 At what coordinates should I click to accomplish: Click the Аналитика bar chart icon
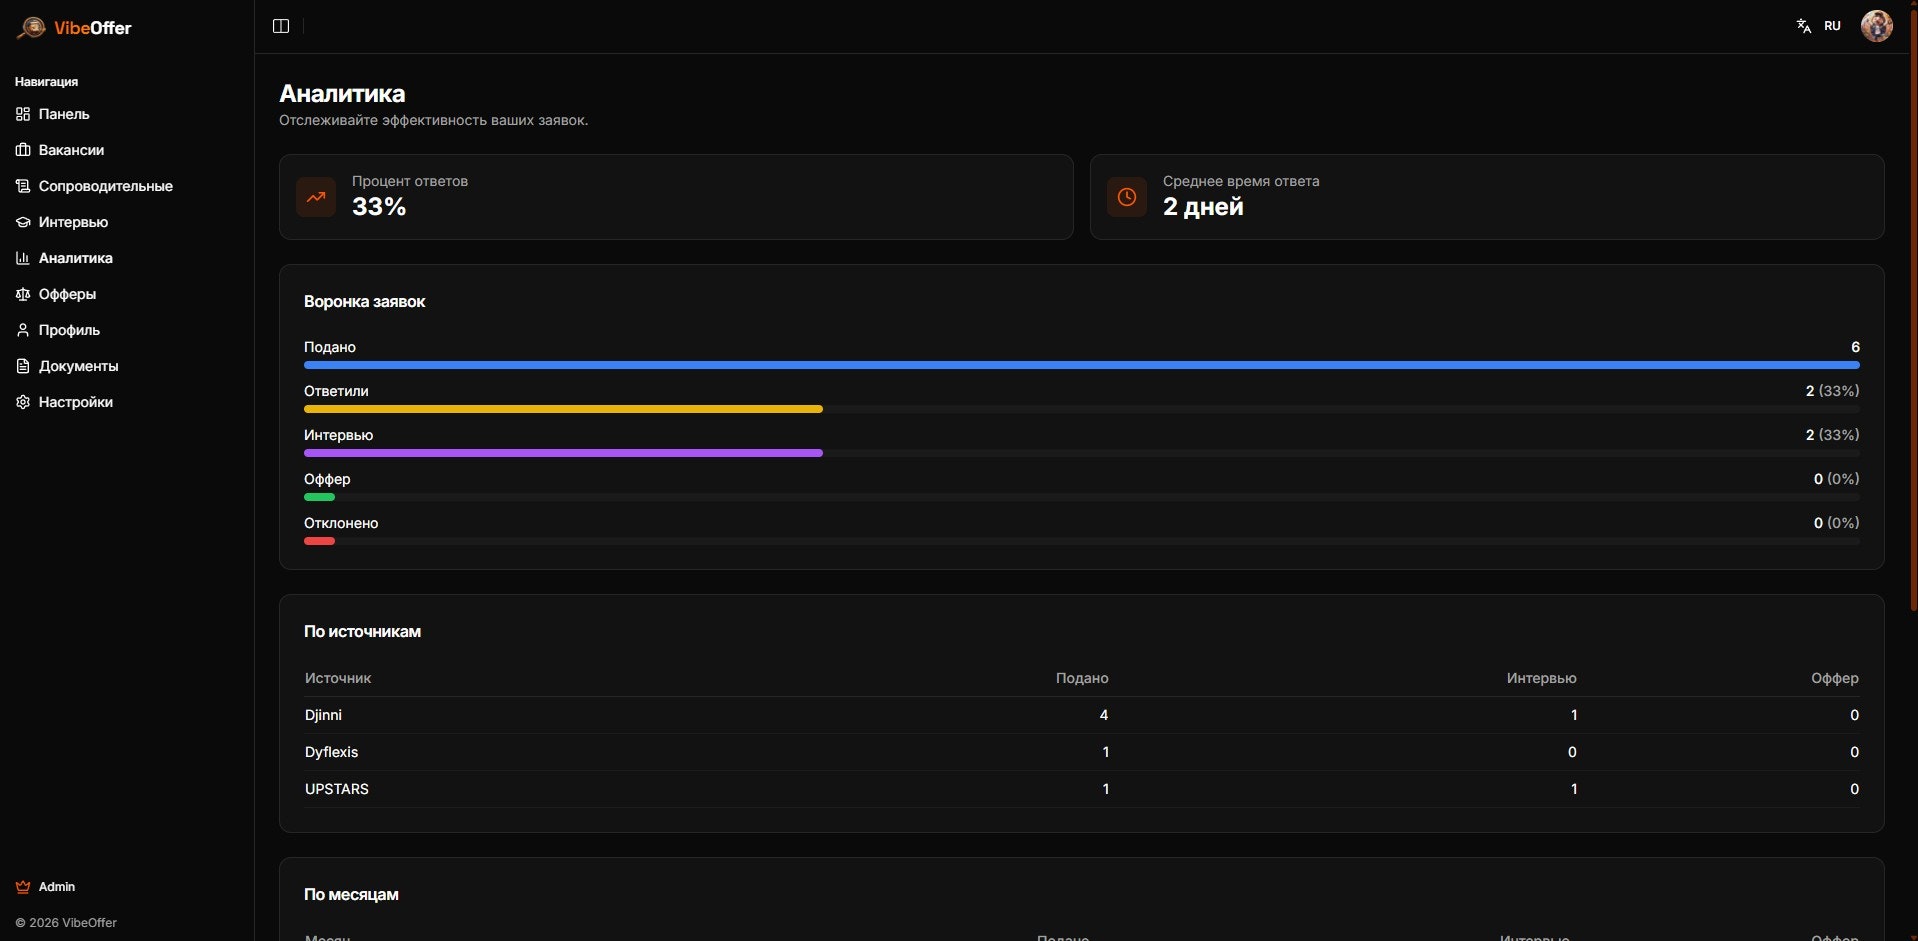23,258
